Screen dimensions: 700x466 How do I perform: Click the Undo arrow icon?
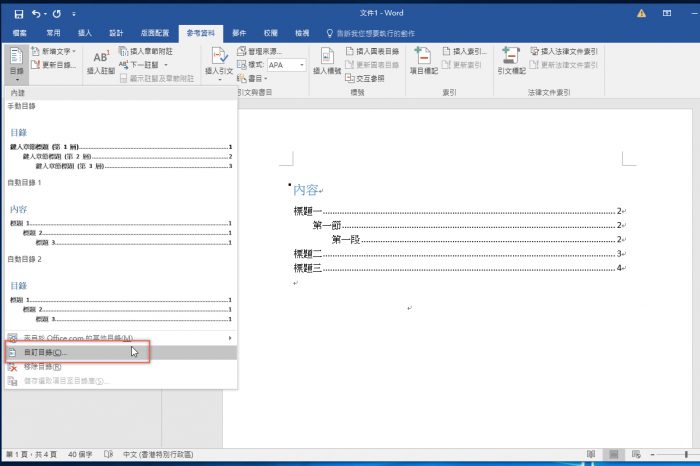(36, 14)
